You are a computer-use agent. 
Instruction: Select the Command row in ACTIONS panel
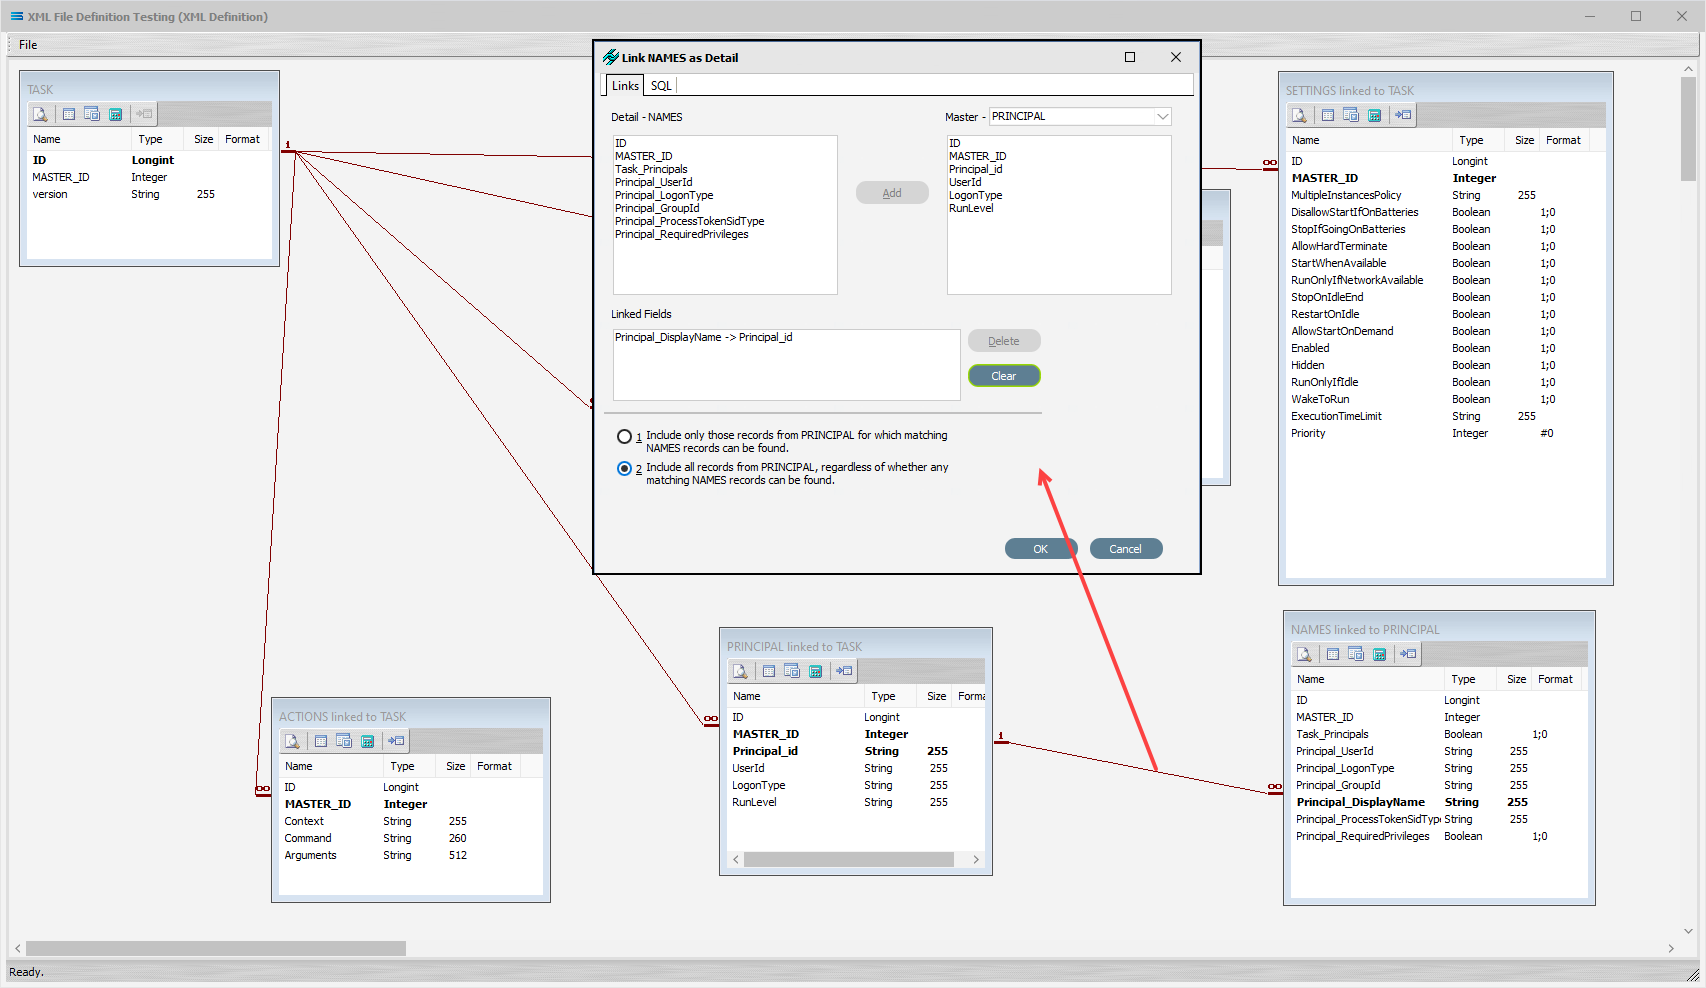pyautogui.click(x=412, y=839)
